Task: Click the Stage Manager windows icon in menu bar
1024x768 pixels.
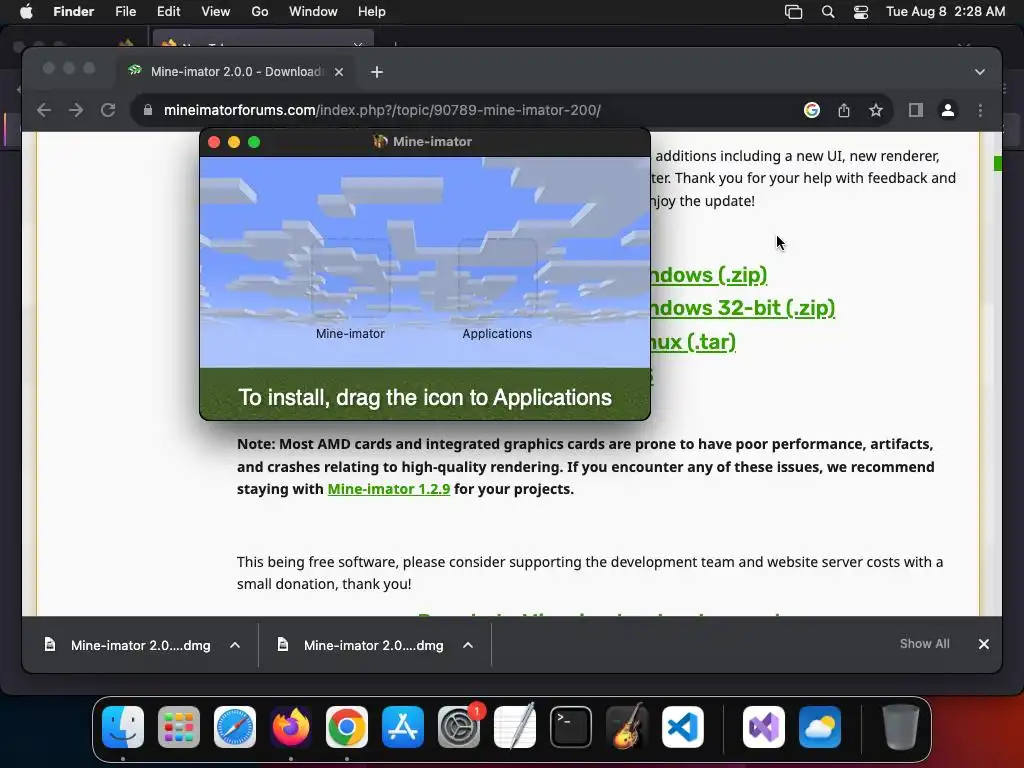Action: [x=793, y=12]
